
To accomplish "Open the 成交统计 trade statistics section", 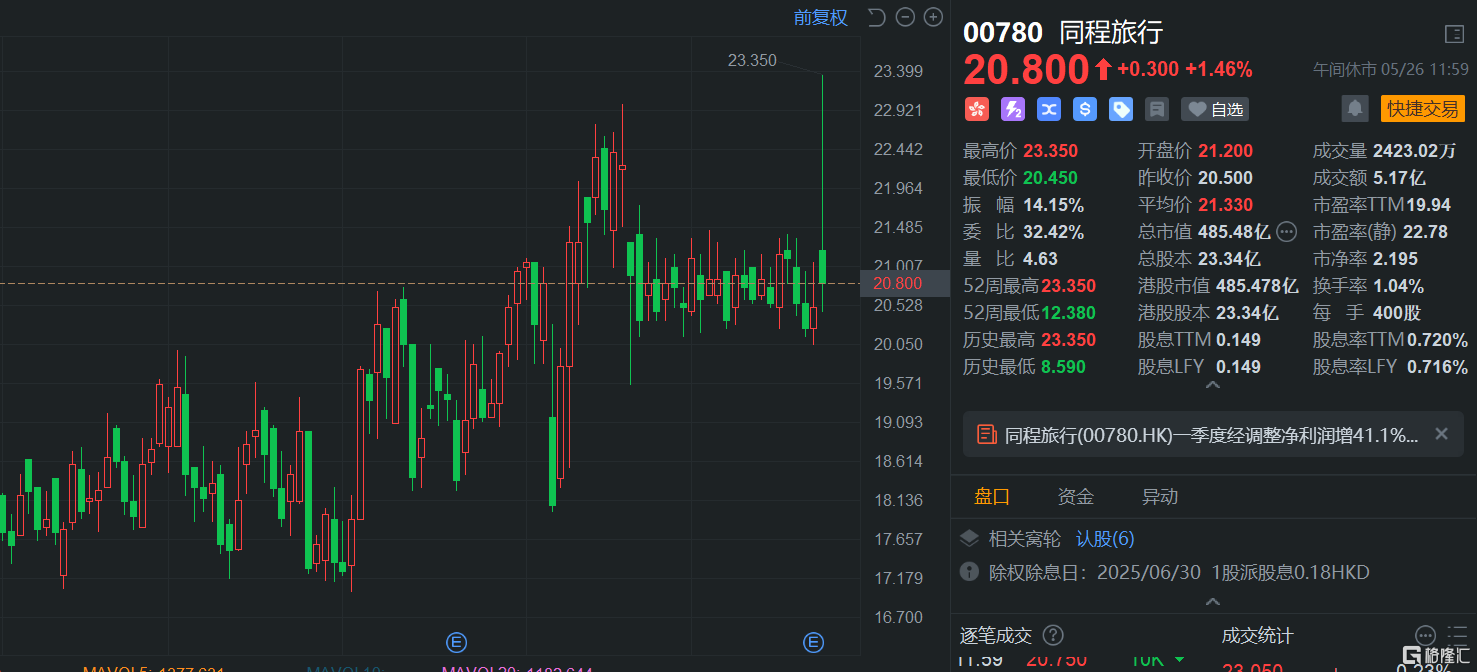I will click(x=1257, y=636).
